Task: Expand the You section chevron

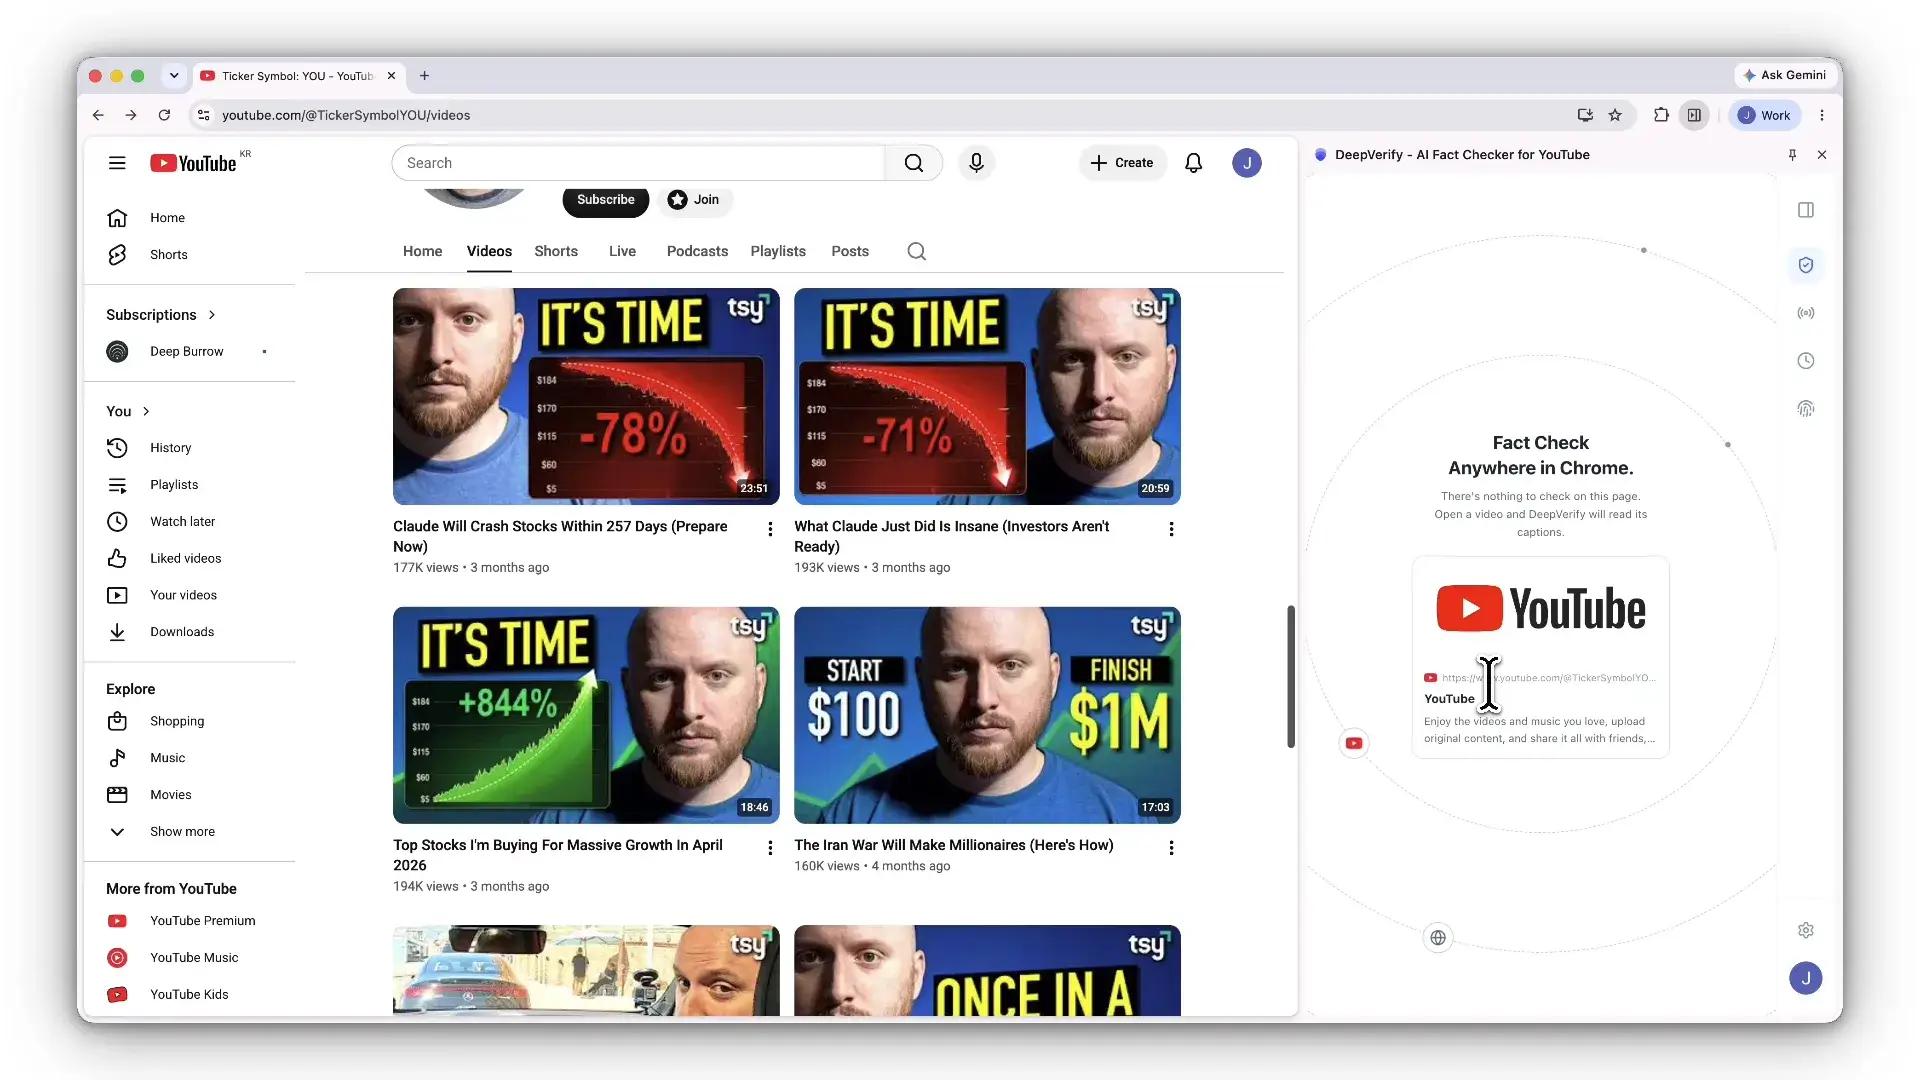Action: coord(146,411)
